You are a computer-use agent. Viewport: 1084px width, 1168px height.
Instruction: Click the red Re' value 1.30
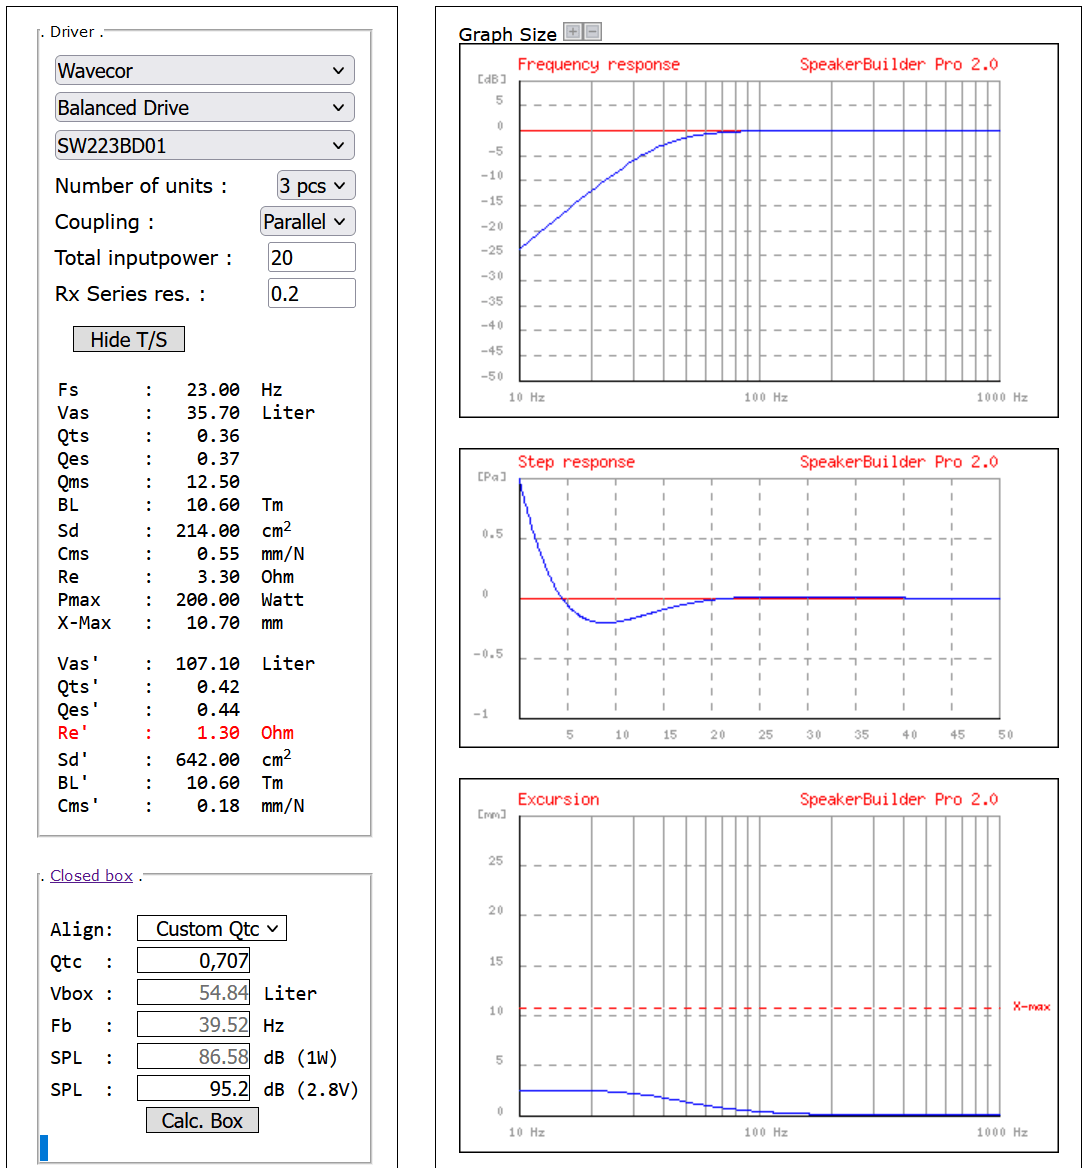pyautogui.click(x=218, y=733)
